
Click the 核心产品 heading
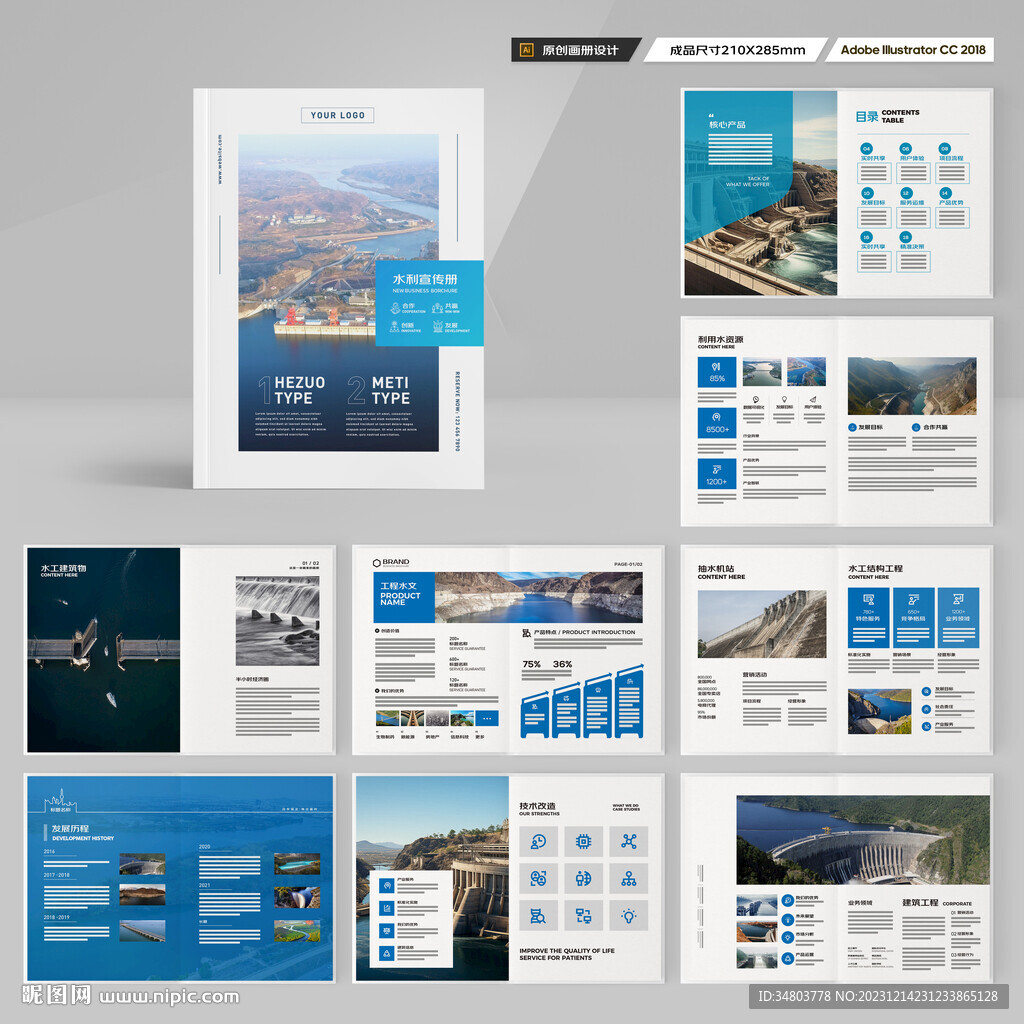click(x=727, y=124)
